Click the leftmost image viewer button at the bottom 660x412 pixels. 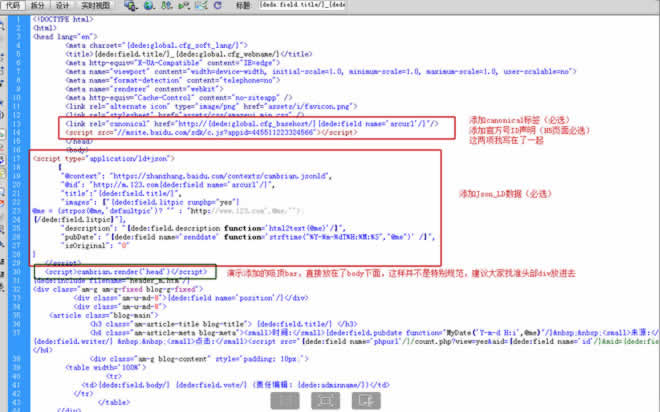pyautogui.click(x=285, y=399)
